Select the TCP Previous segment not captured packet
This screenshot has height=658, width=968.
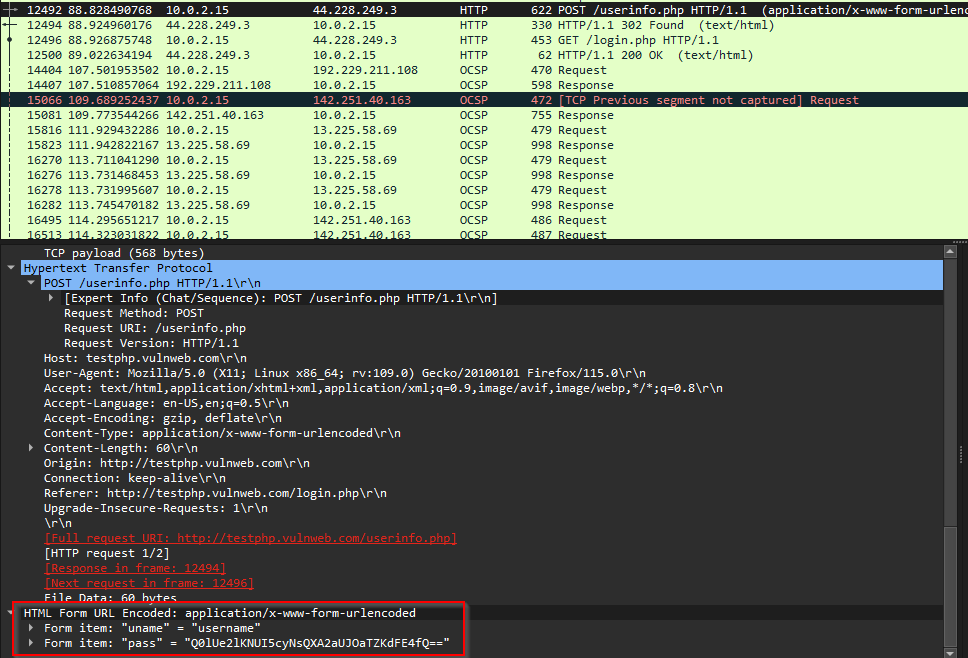[x=400, y=100]
